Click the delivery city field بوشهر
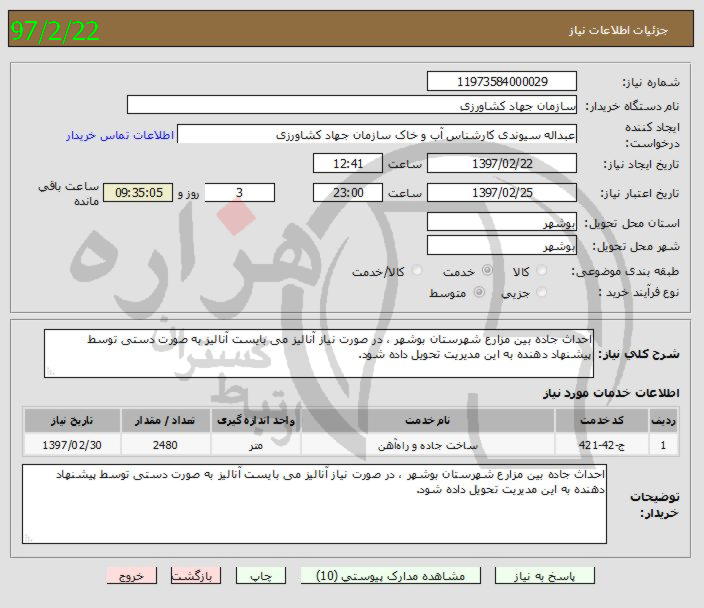Viewport: 704px width, 608px height. (x=502, y=246)
